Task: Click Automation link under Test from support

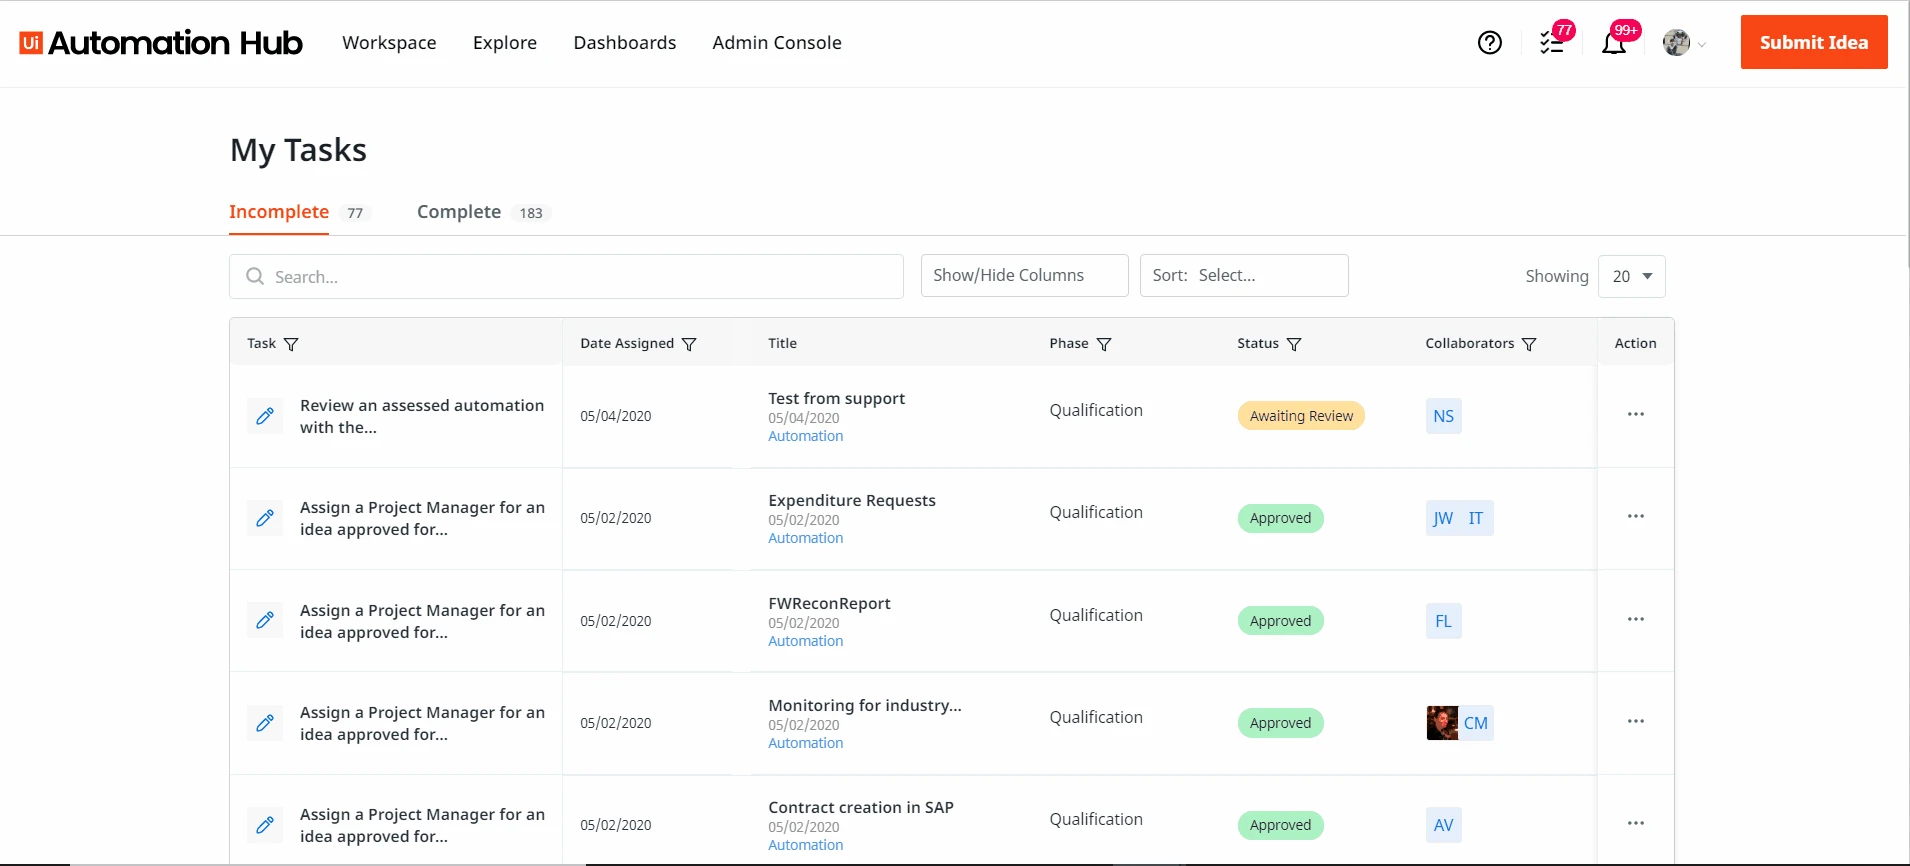Action: click(806, 436)
